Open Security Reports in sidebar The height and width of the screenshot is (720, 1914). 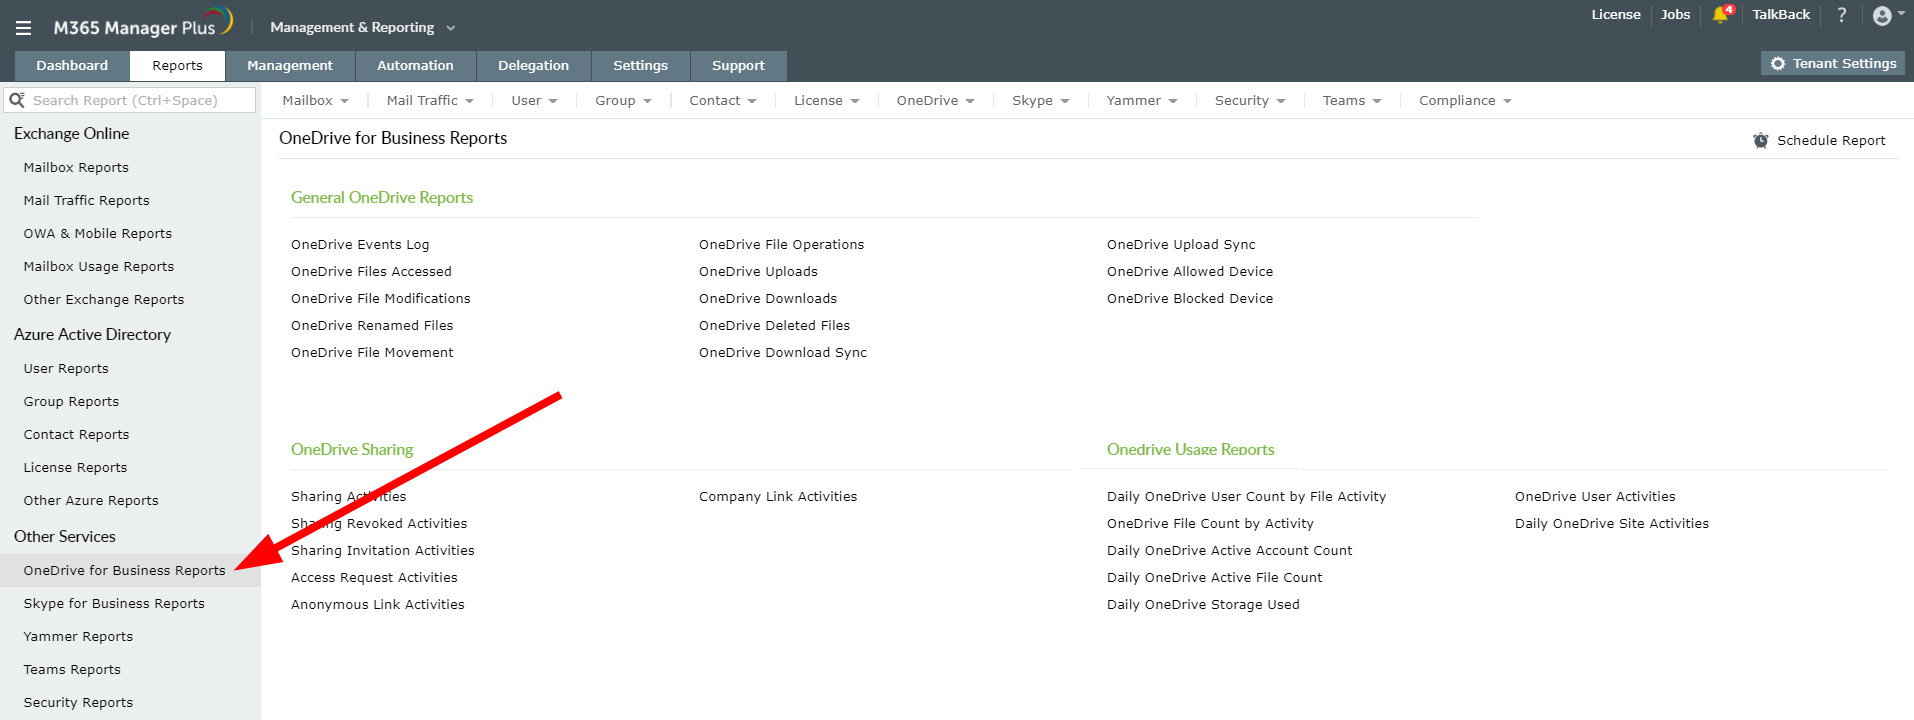pyautogui.click(x=78, y=702)
